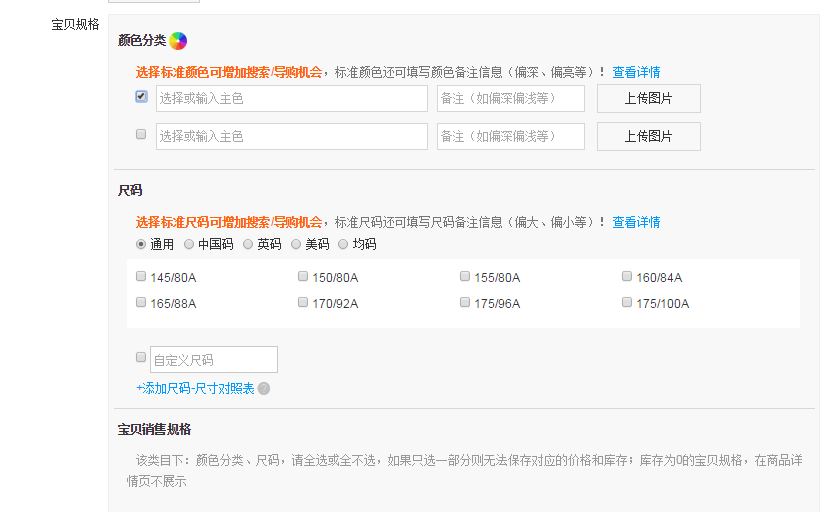This screenshot has height=512, width=838.
Task: Choose the 英码 radio option
Action: [248, 244]
